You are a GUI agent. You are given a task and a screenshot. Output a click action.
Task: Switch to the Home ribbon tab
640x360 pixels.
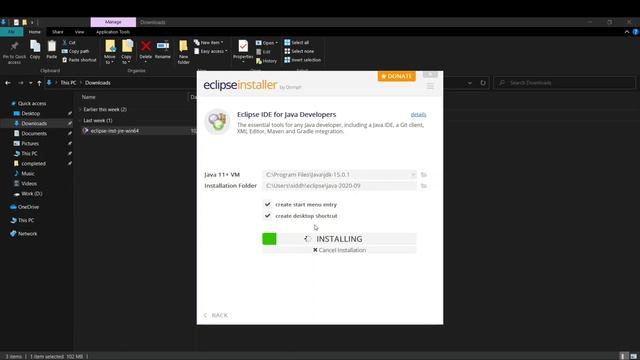35,32
